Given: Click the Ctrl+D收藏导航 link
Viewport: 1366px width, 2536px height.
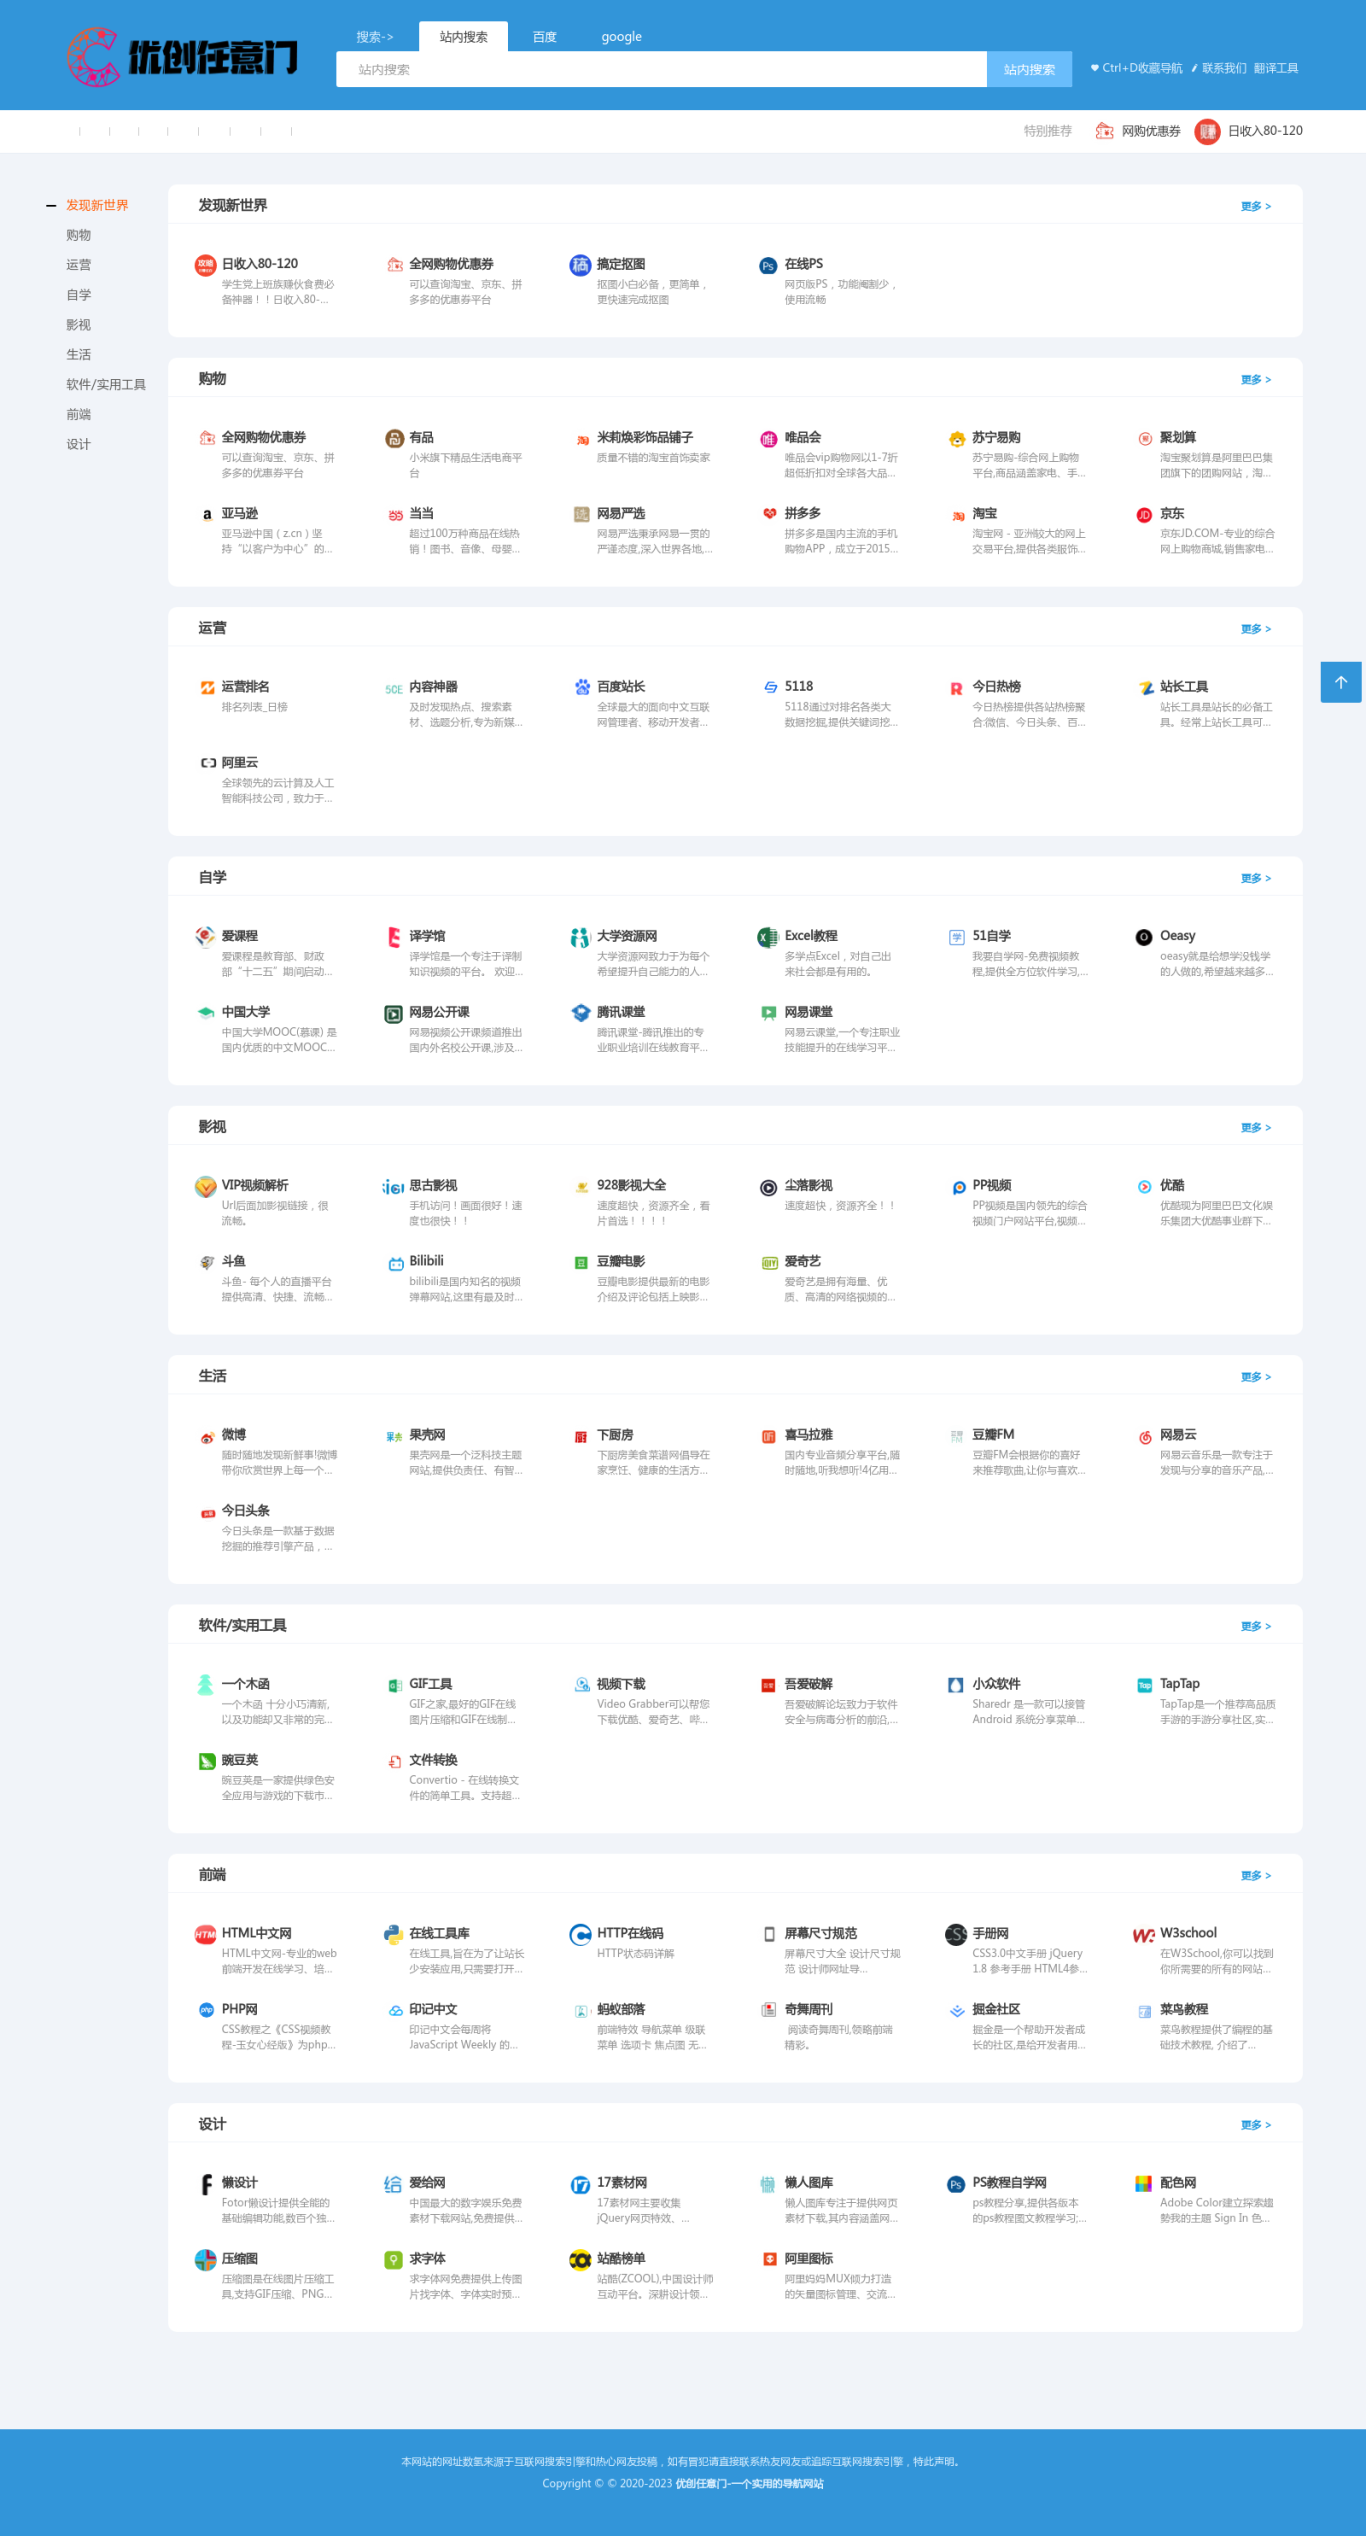Looking at the screenshot, I should (1137, 68).
